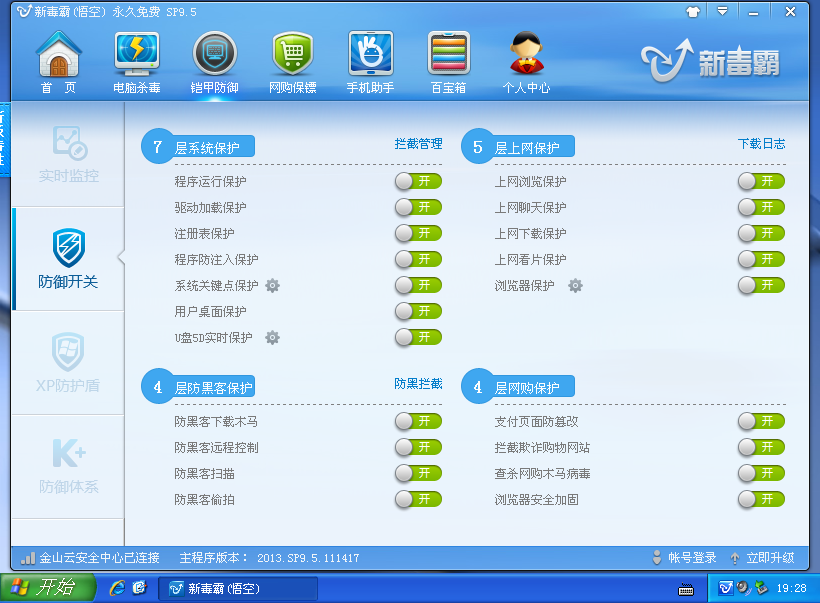Click 主程序版本 2013.SP9.5.111417 text

tap(269, 558)
